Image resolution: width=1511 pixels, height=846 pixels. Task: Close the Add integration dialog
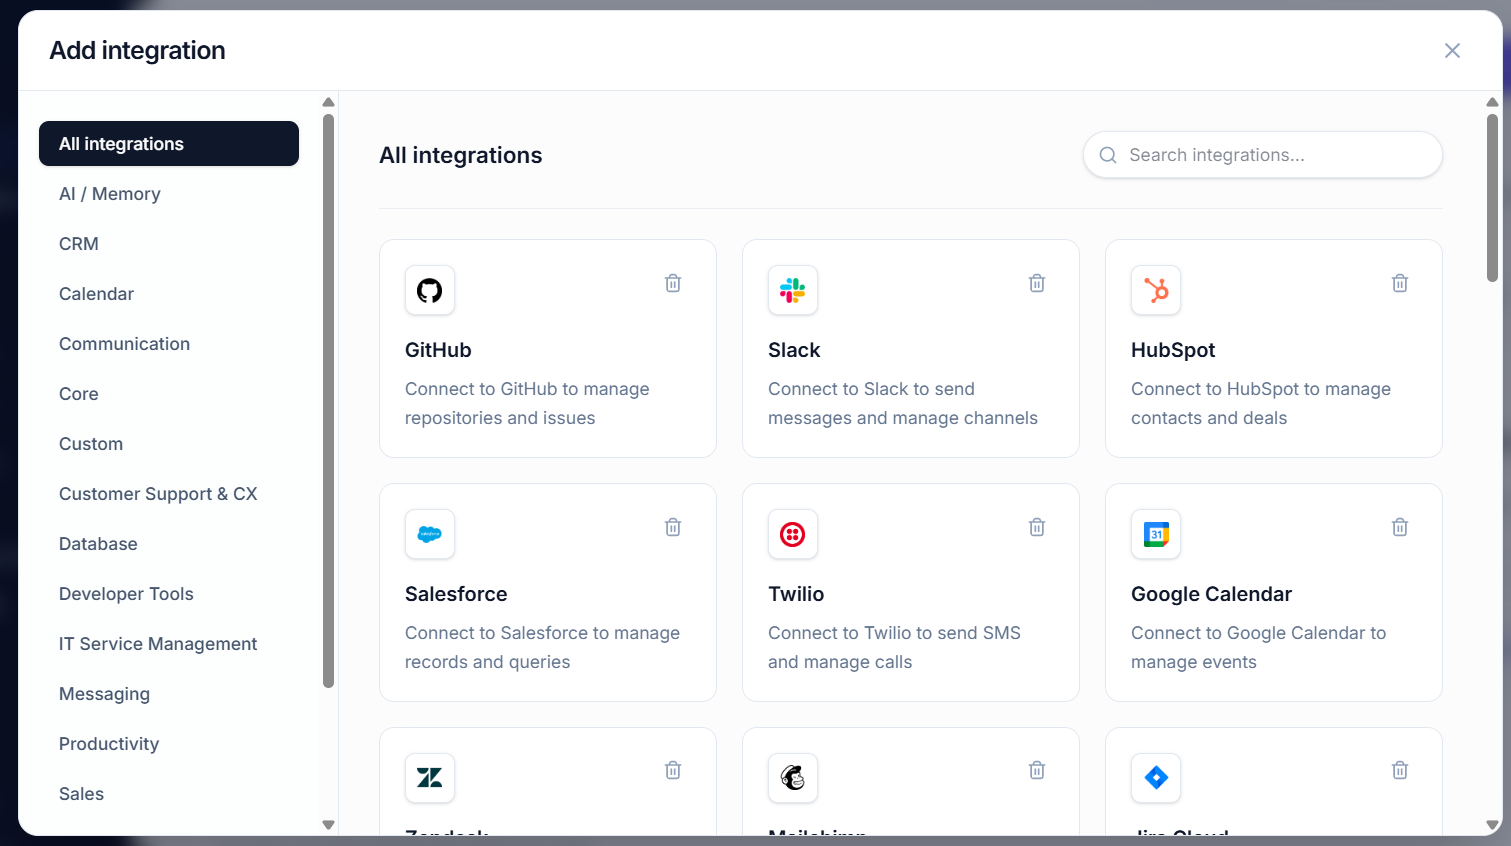pyautogui.click(x=1452, y=50)
